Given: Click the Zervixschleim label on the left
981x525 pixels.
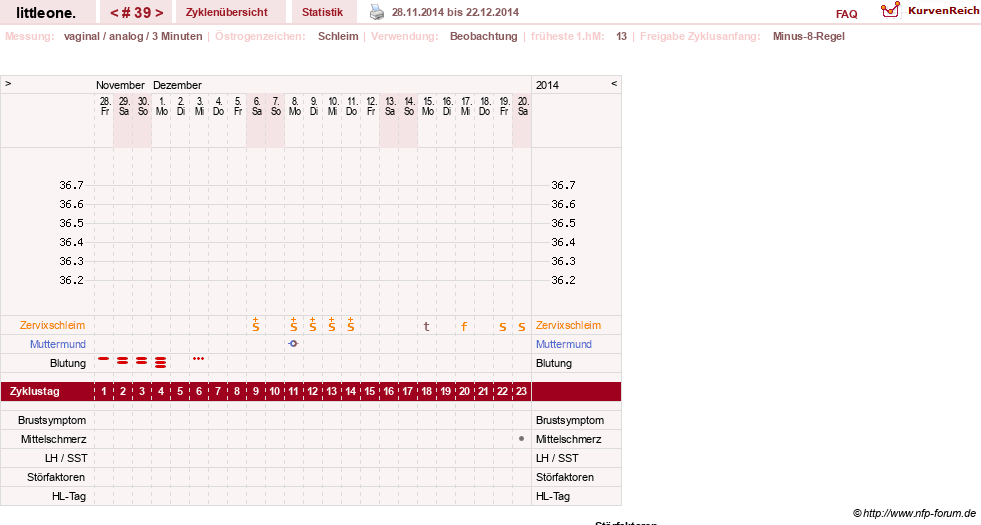Looking at the screenshot, I should pyautogui.click(x=53, y=325).
